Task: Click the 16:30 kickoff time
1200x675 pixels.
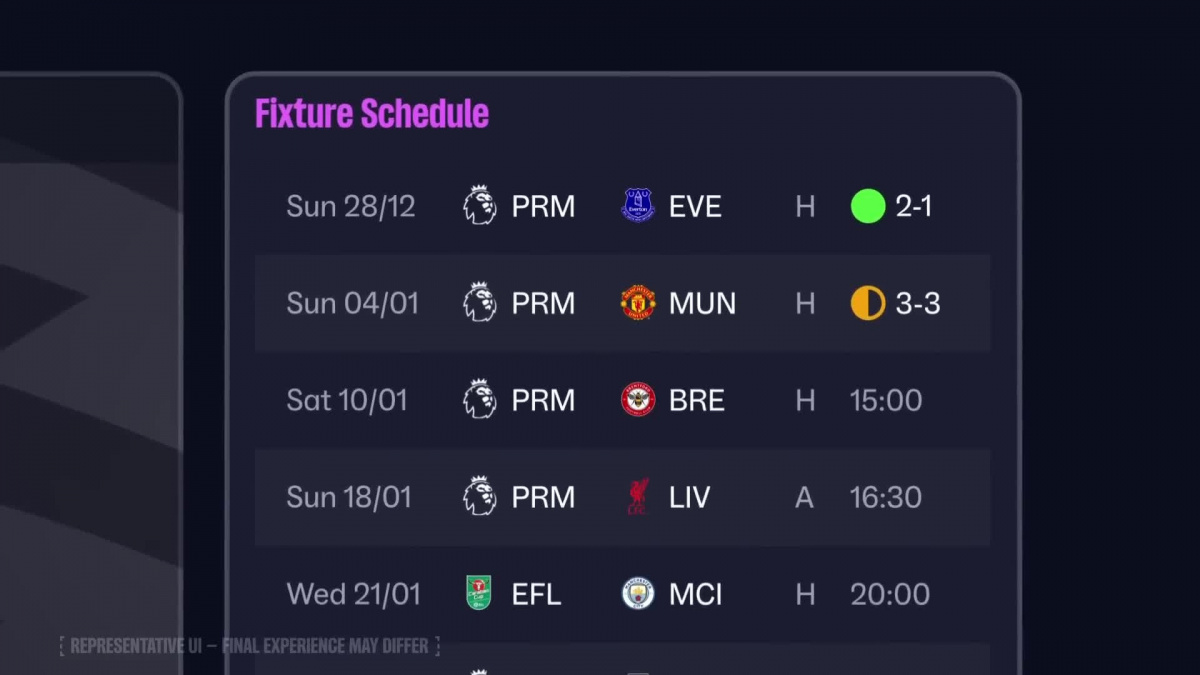Action: click(886, 497)
